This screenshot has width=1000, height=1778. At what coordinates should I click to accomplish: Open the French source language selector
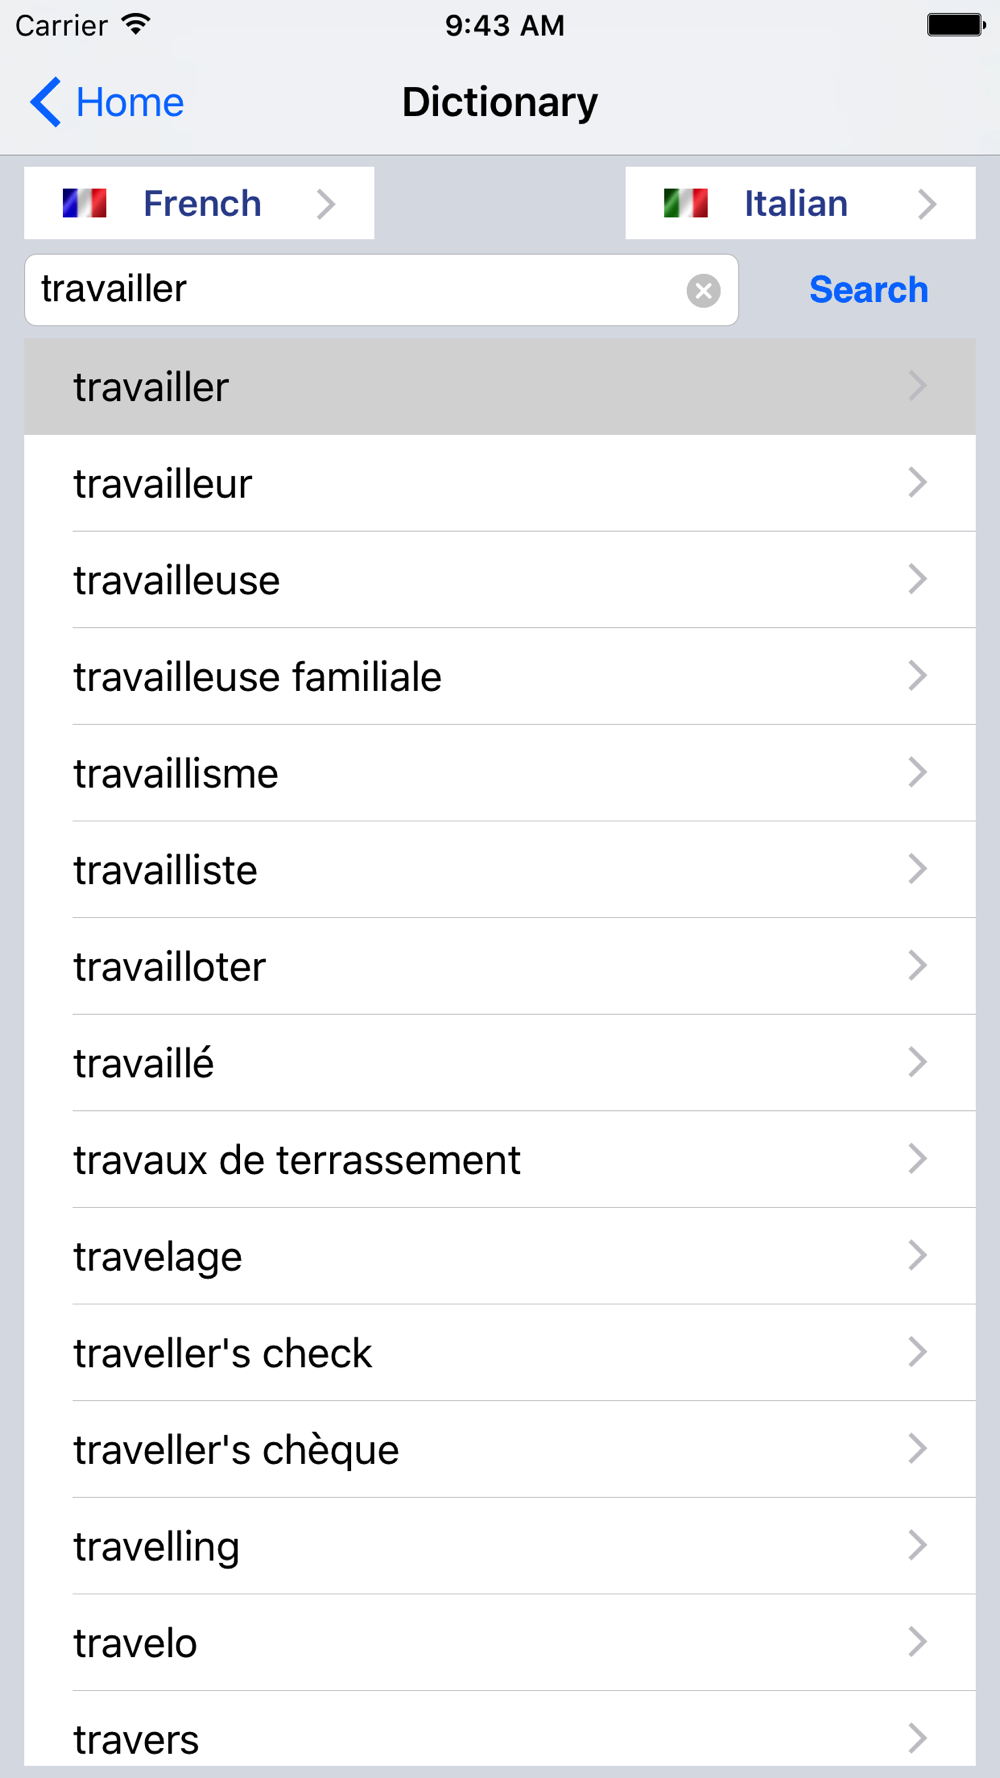coord(199,203)
